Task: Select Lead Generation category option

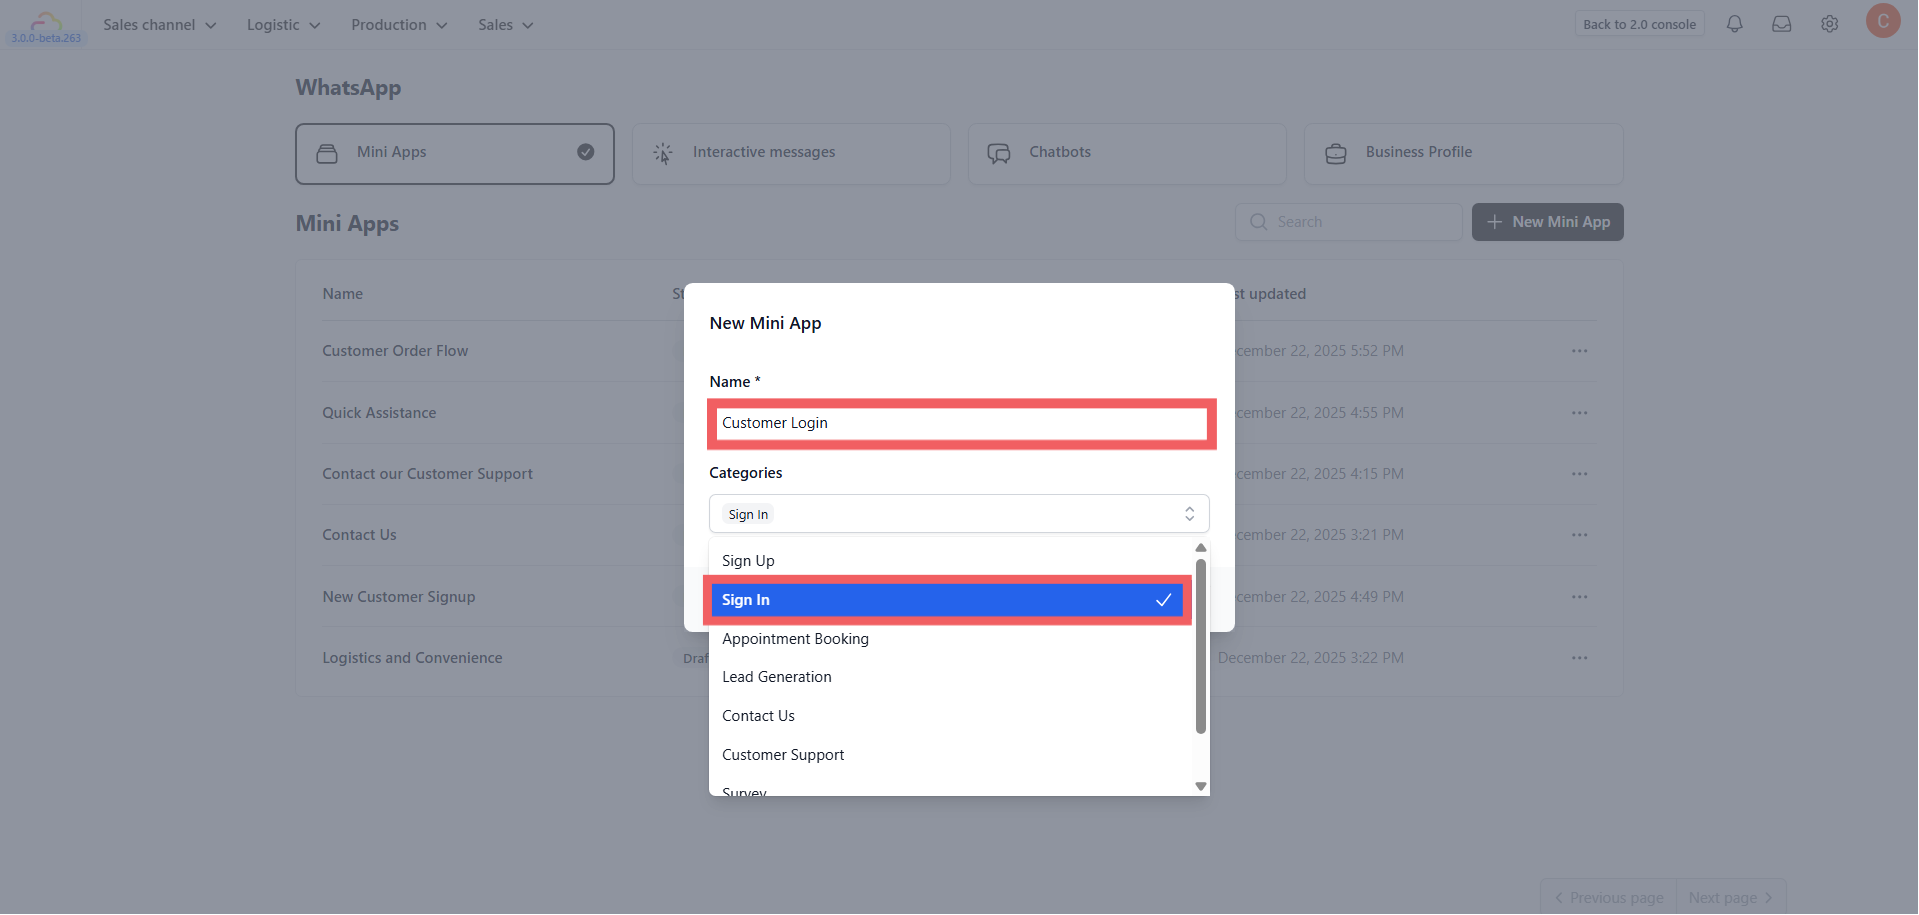Action: [951, 677]
